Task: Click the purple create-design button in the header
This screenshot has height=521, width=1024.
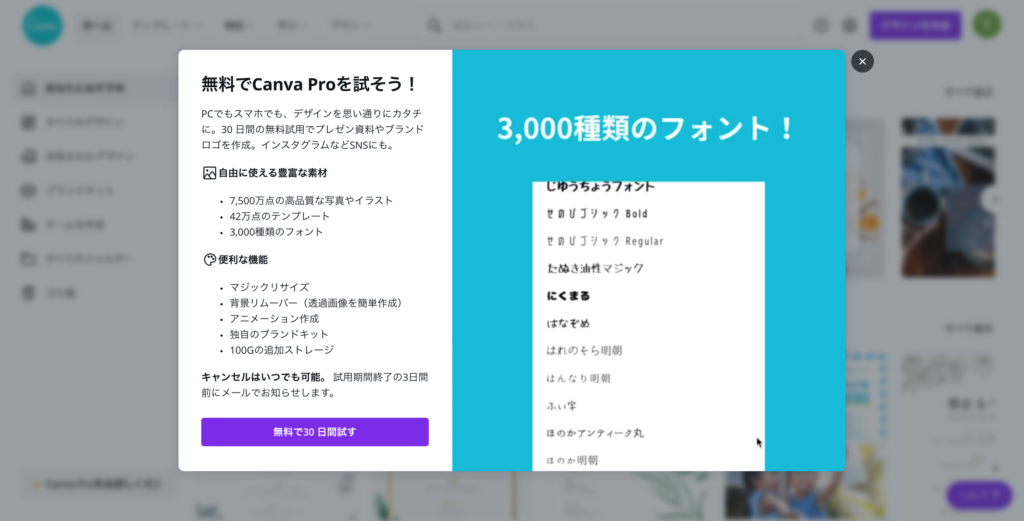Action: click(x=915, y=25)
